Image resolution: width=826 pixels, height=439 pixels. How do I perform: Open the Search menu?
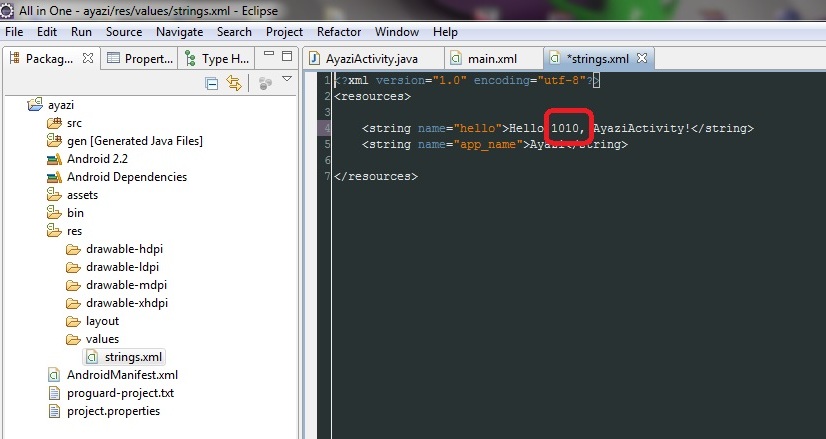234,32
